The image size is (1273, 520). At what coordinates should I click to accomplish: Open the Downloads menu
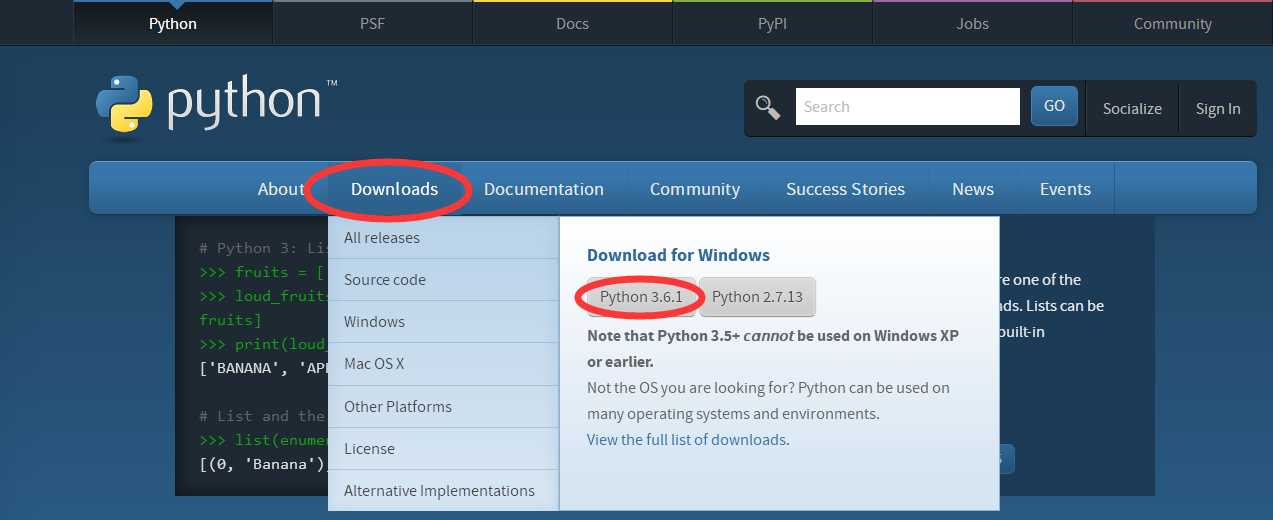(394, 189)
